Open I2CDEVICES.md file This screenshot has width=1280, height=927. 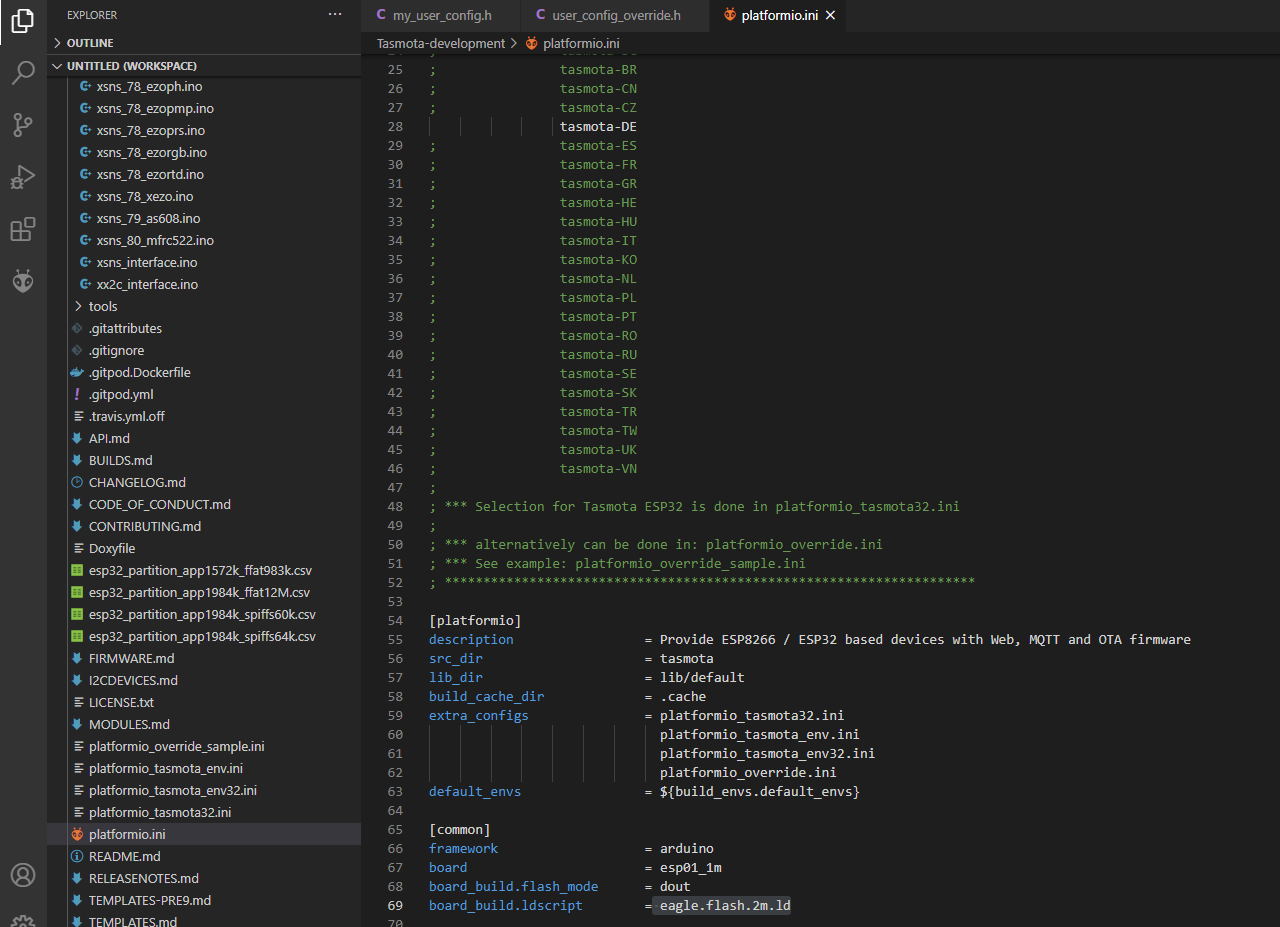pyautogui.click(x=133, y=680)
